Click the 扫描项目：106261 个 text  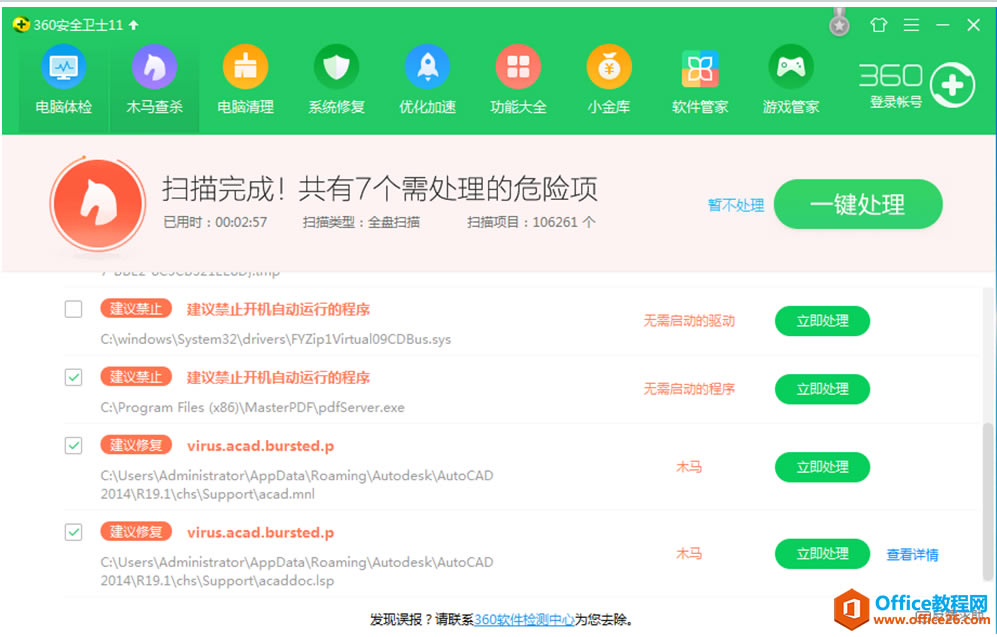pos(531,223)
